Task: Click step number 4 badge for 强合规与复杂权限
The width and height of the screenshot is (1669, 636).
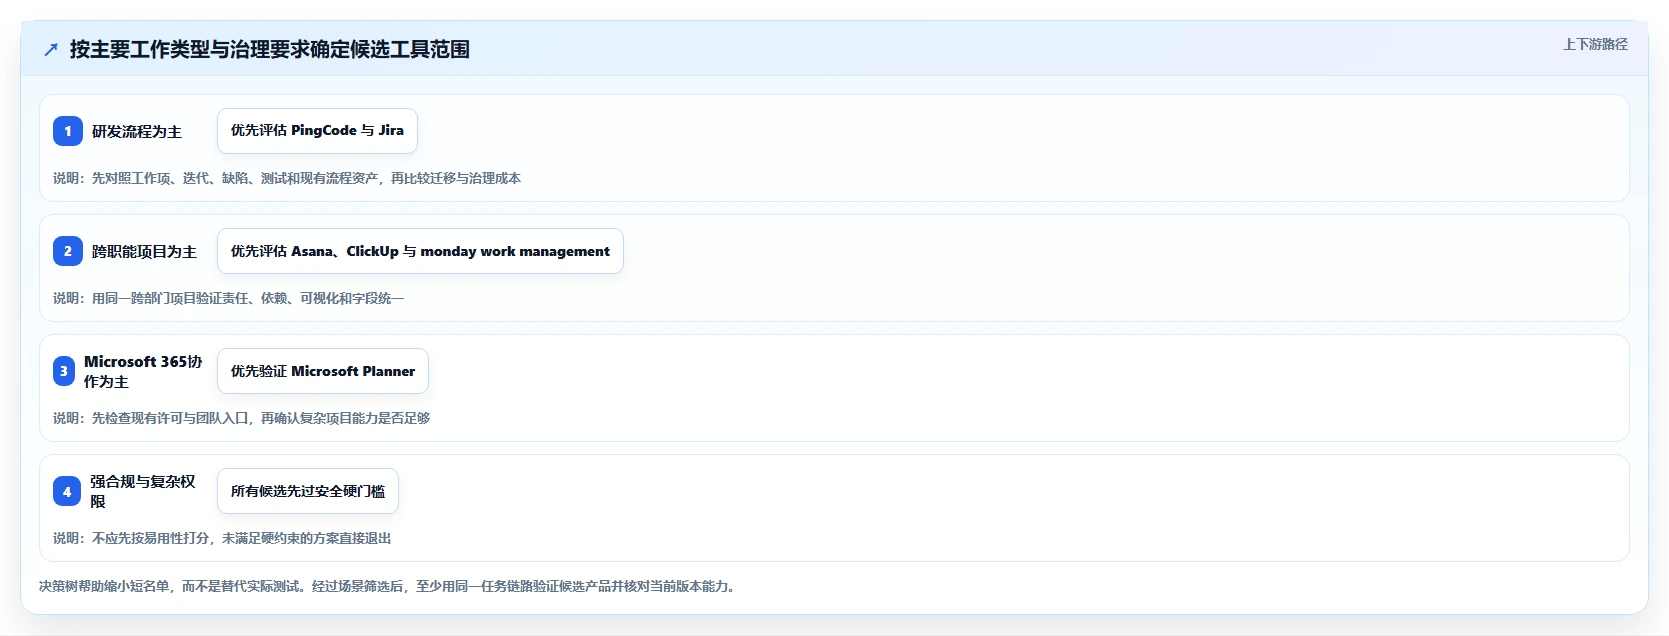Action: 67,491
